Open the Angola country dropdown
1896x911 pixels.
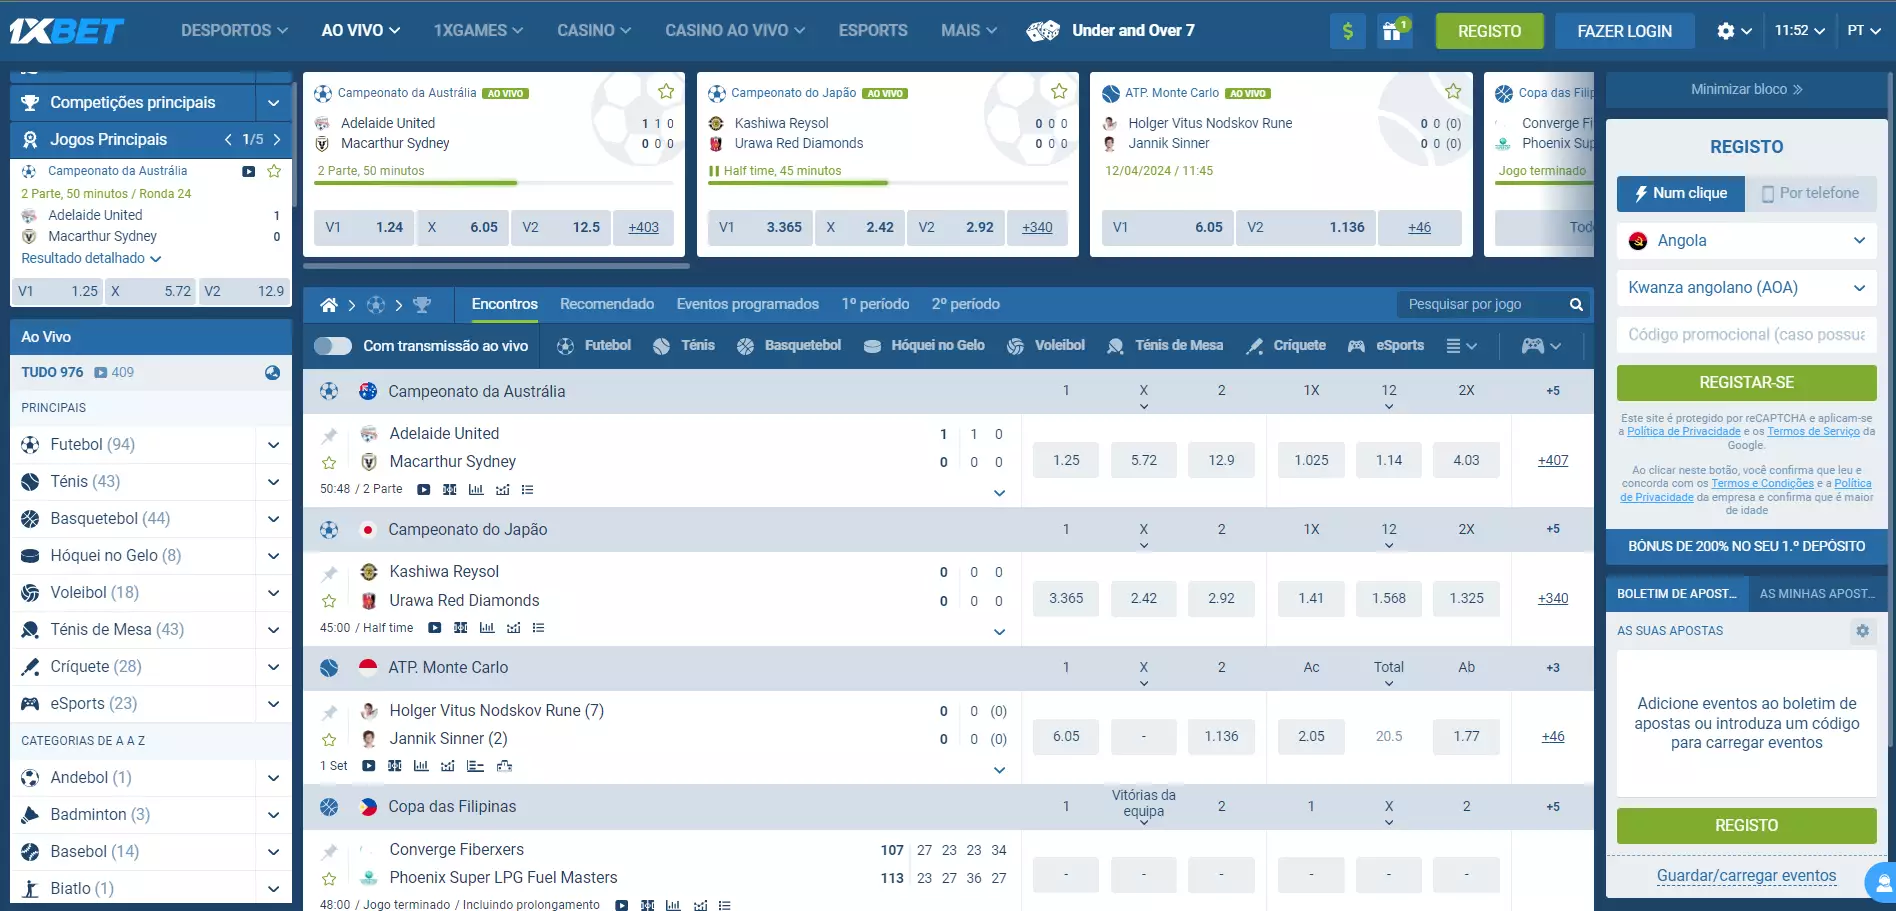click(x=1746, y=241)
